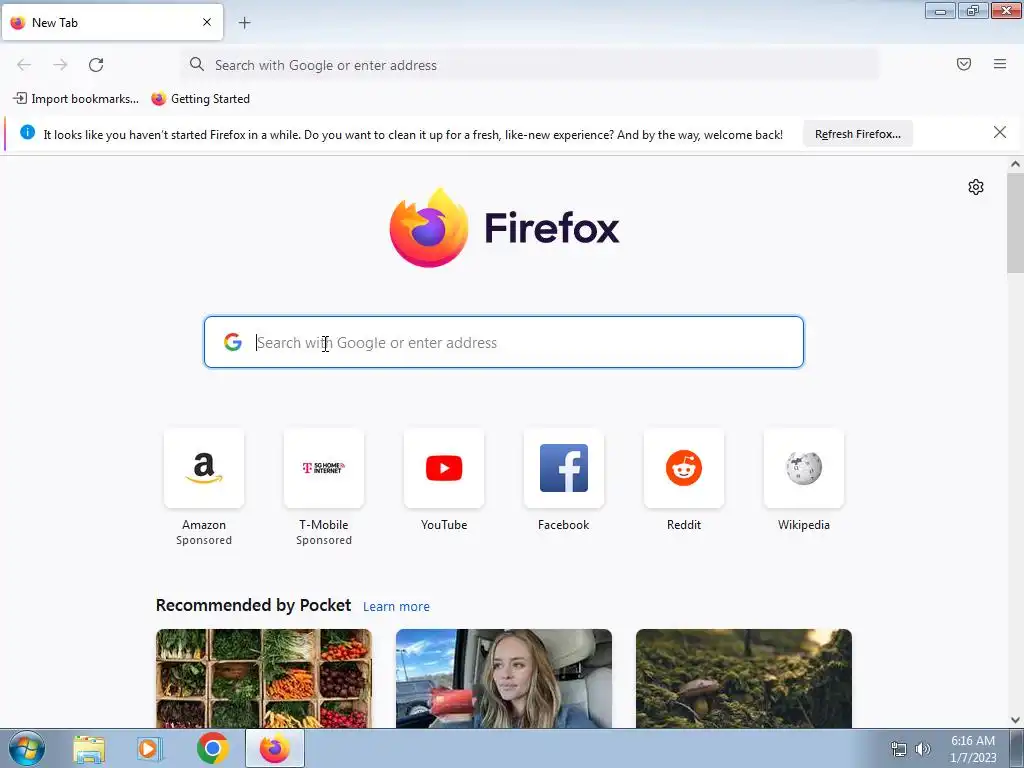The height and width of the screenshot is (768, 1024).
Task: Reload the current page
Action: pos(96,65)
